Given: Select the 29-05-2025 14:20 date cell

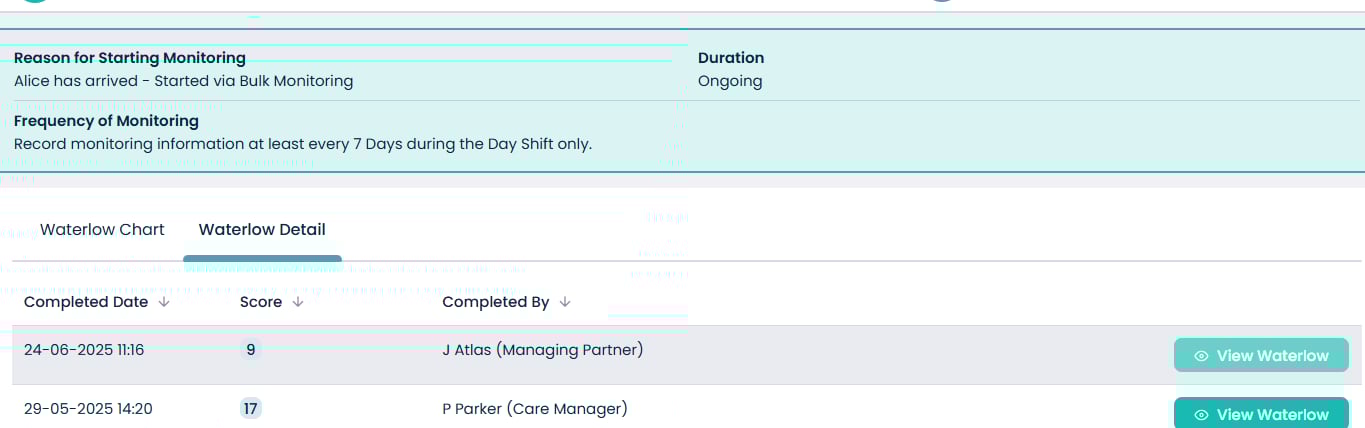Looking at the screenshot, I should (x=88, y=408).
